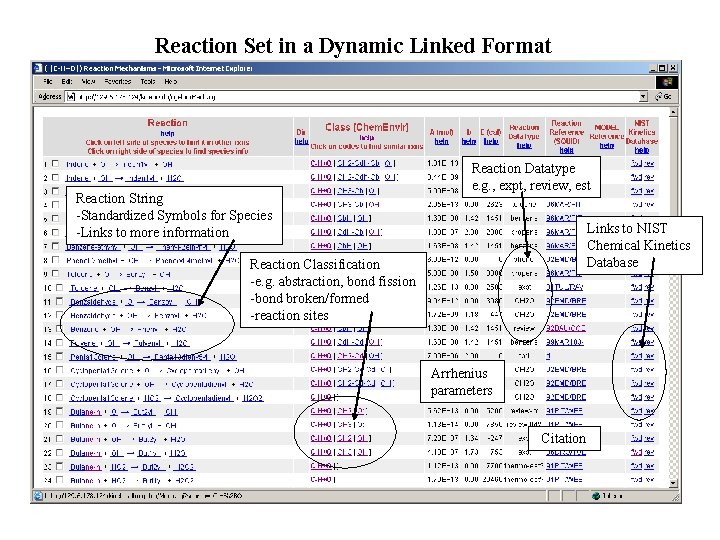Enable the checkbox for row 19 Butane-n + O
This screenshot has height=540, width=720.
(x=59, y=411)
